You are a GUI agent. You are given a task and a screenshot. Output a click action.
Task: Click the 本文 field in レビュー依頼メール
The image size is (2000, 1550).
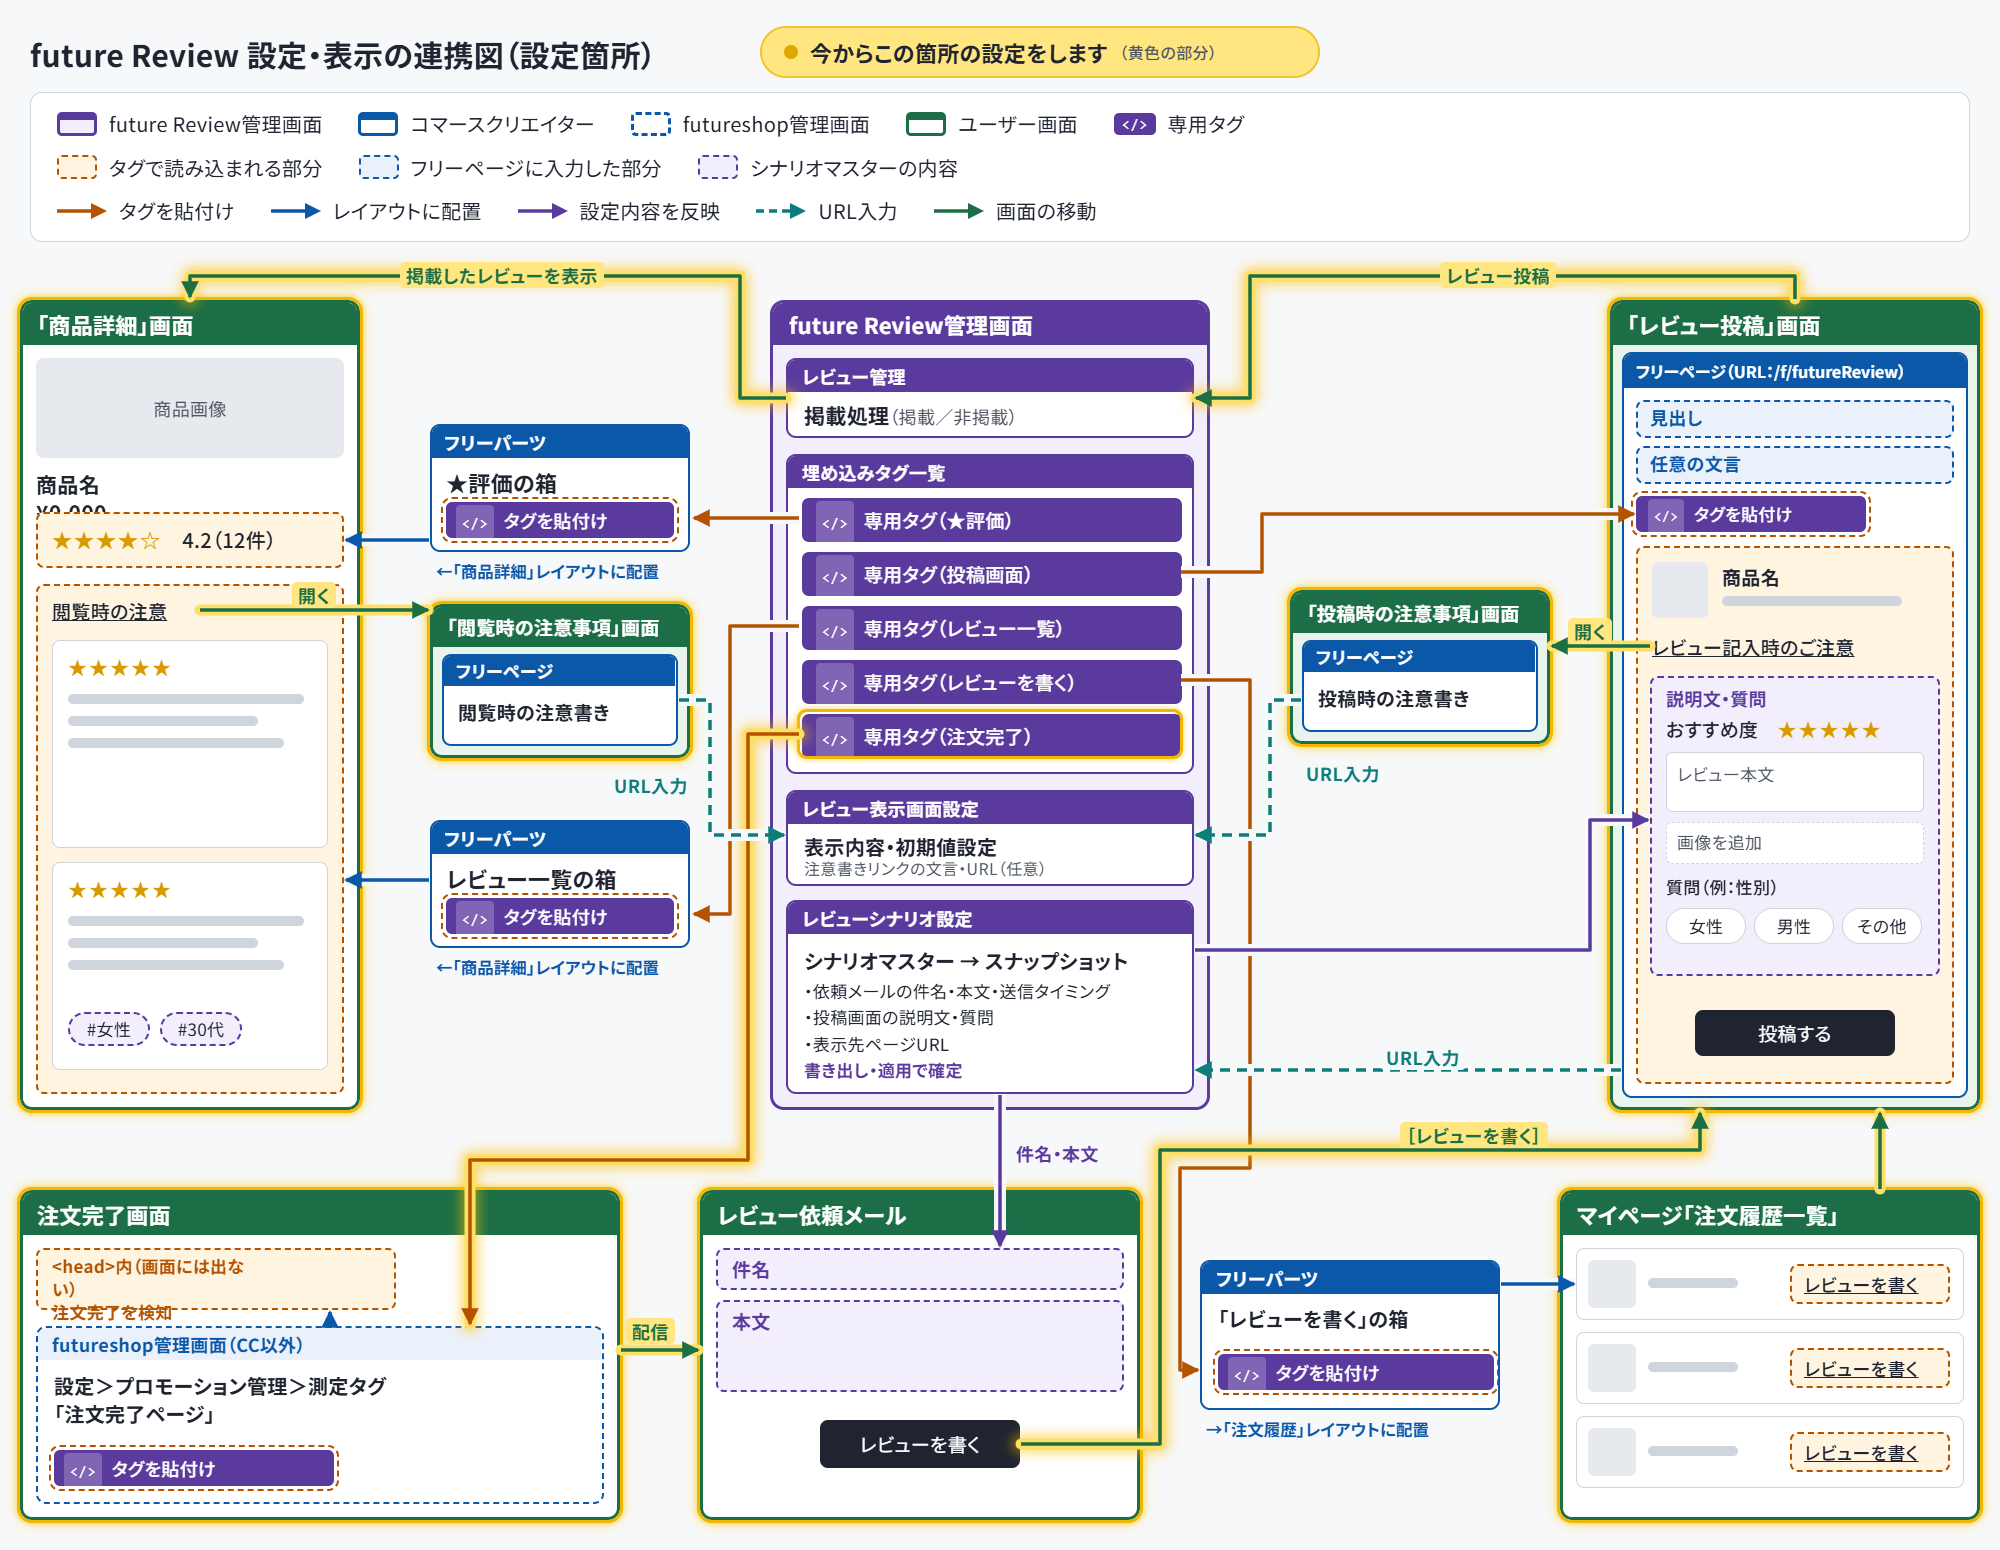920,1346
